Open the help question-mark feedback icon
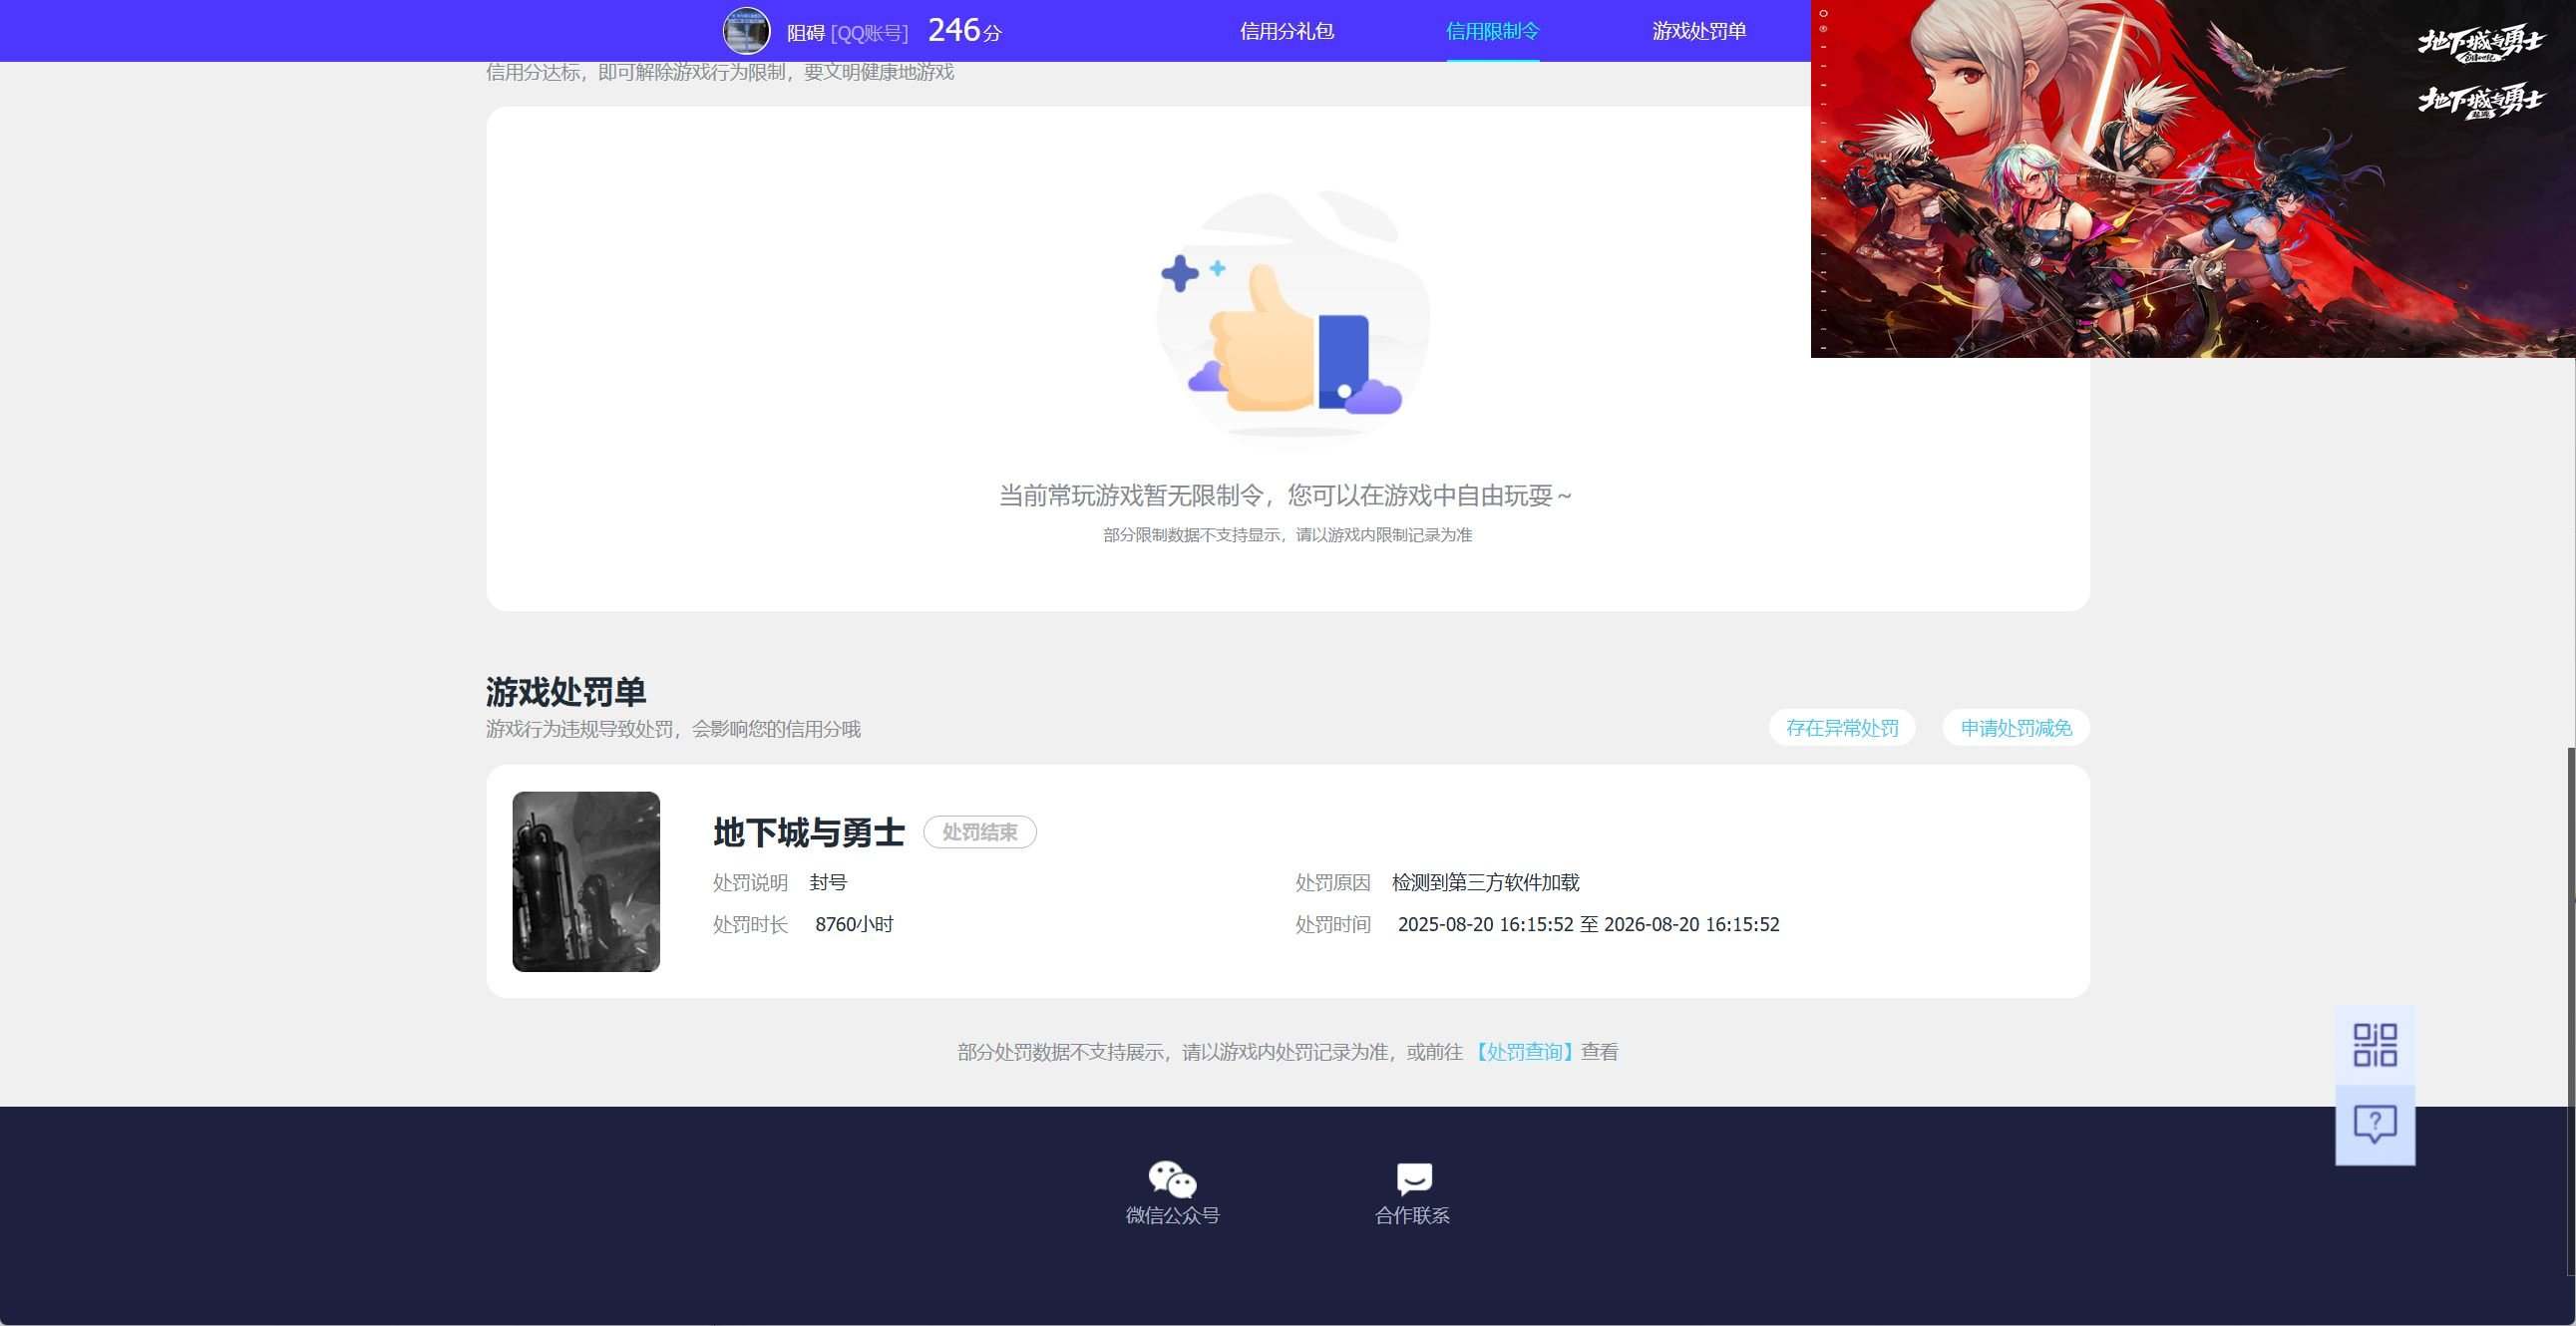2576x1326 pixels. (x=2375, y=1125)
